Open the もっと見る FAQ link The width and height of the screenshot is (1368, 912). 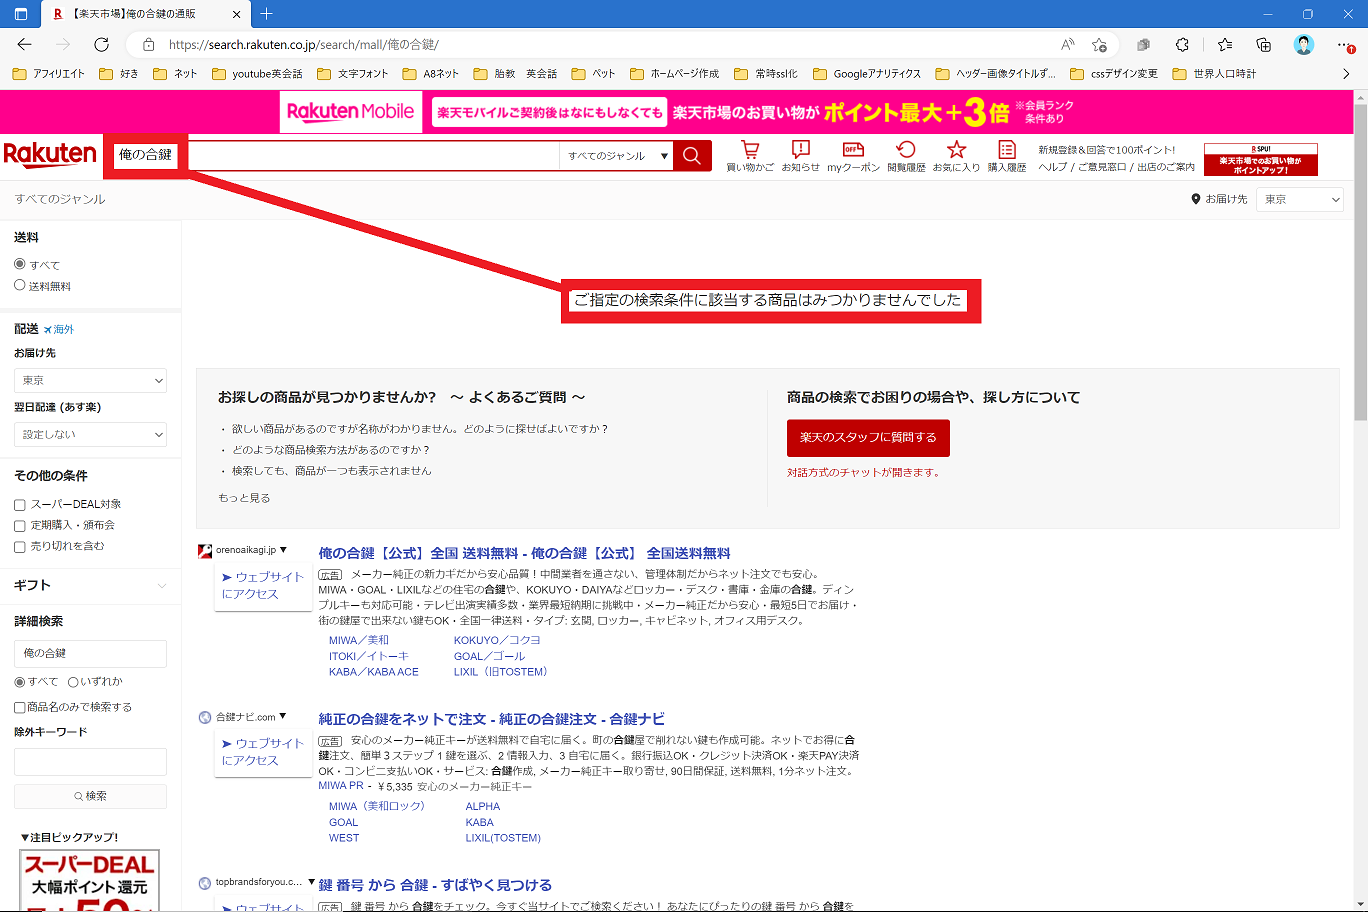[x=244, y=498]
